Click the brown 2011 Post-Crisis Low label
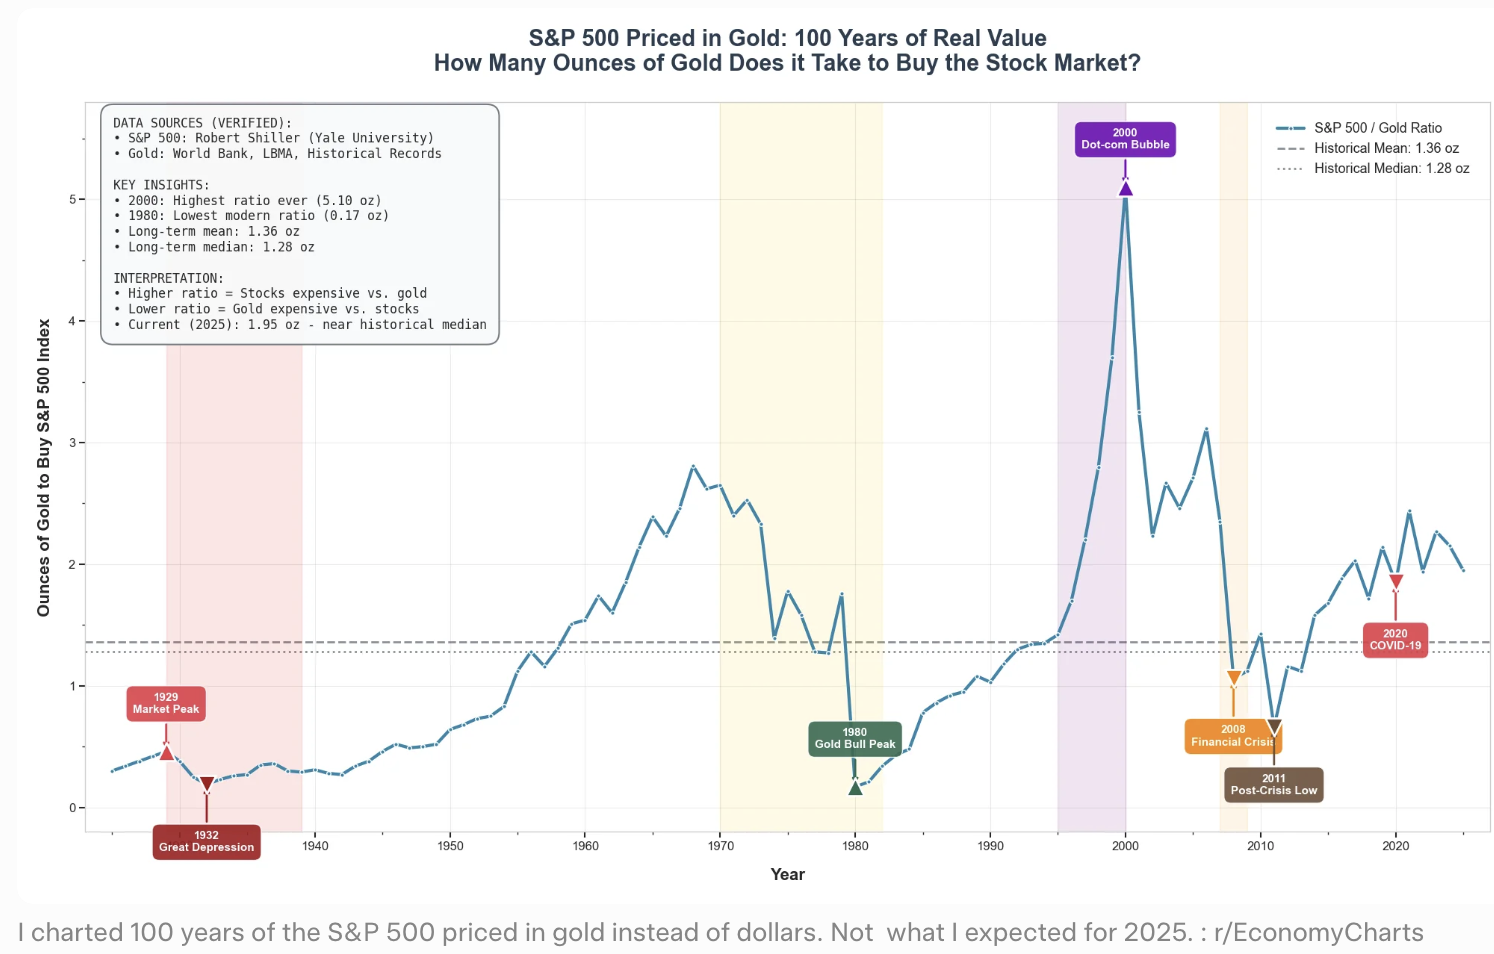This screenshot has height=954, width=1494. (1274, 784)
